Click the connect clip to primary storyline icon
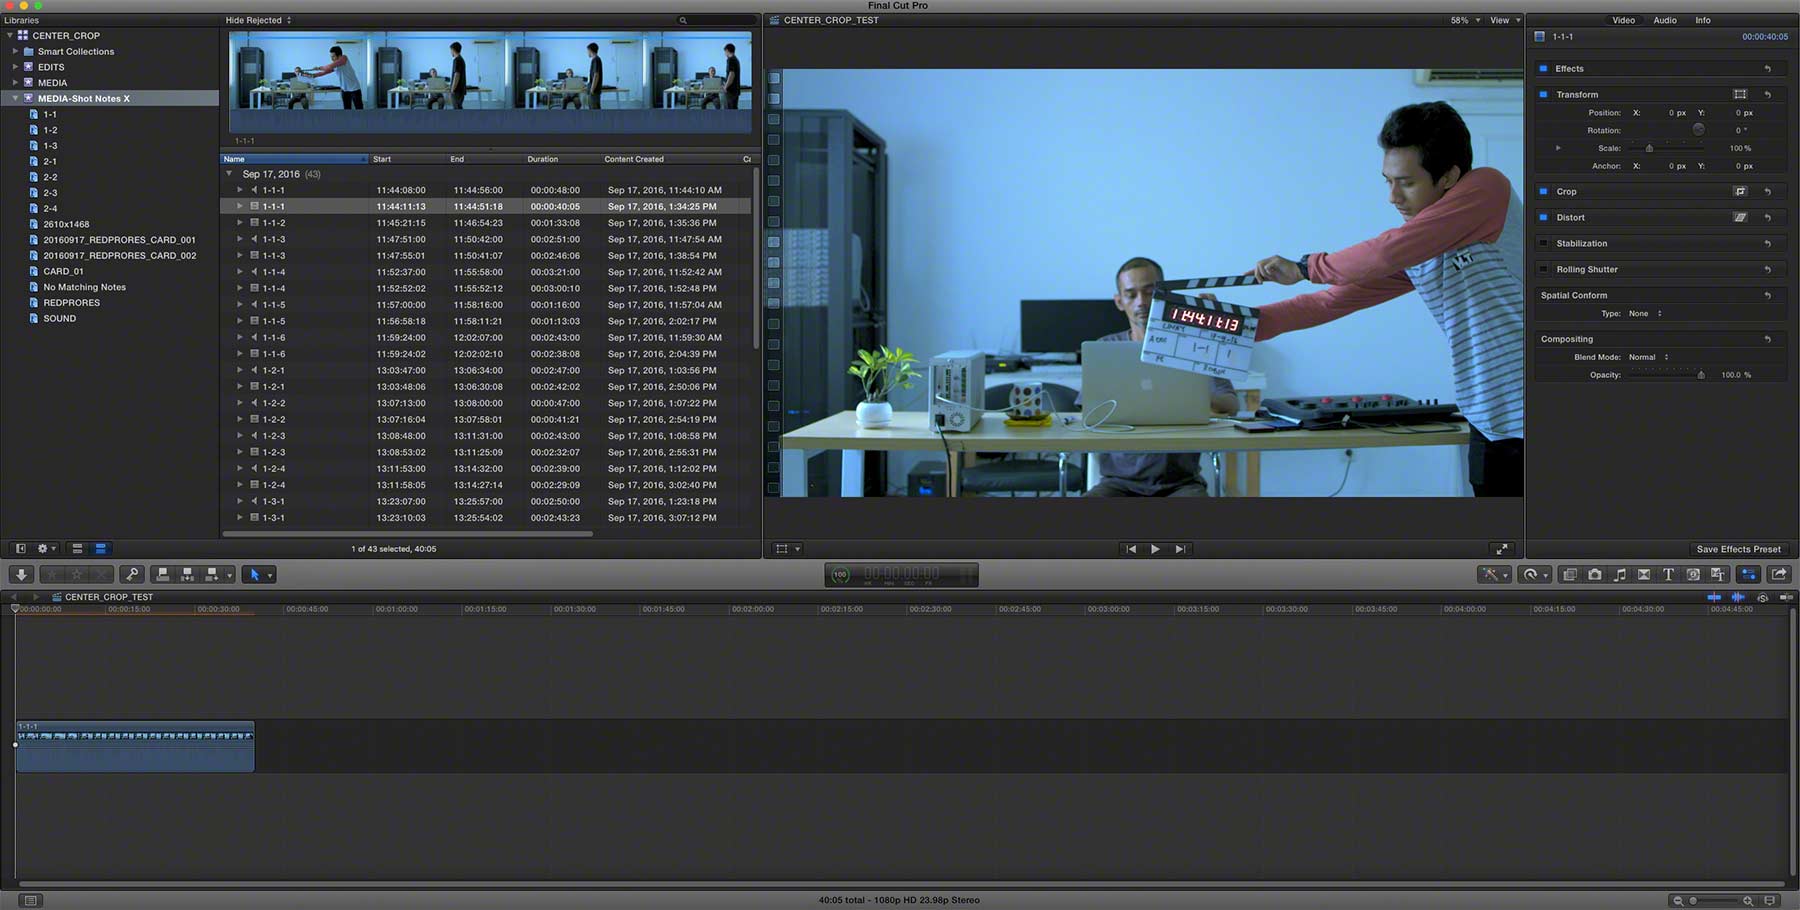The image size is (1800, 910). [163, 575]
